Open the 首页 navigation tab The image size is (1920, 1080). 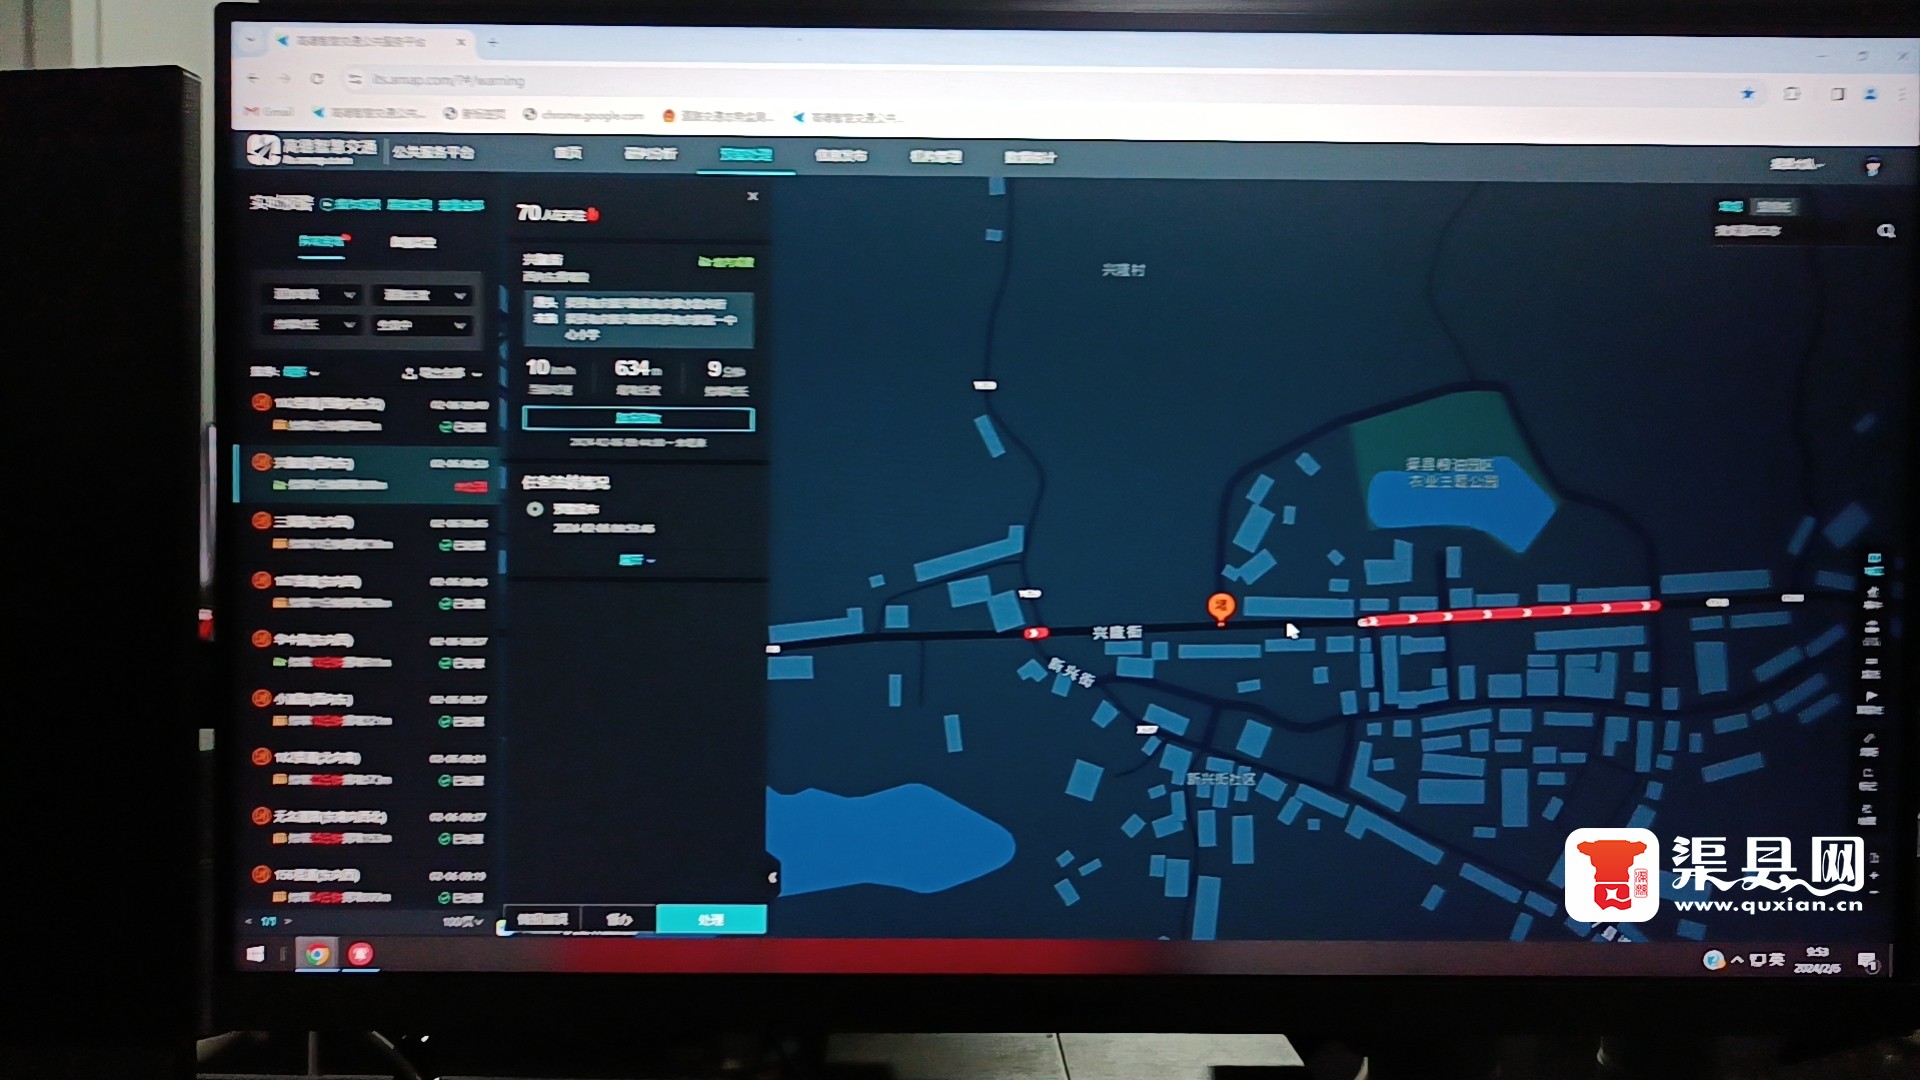[567, 153]
